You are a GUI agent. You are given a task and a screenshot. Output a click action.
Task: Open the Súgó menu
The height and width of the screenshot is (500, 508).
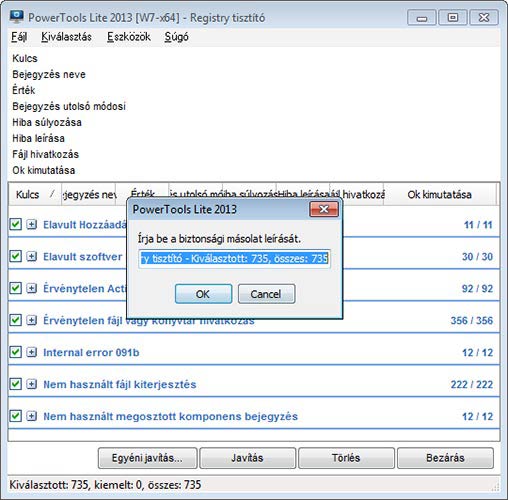coord(176,37)
